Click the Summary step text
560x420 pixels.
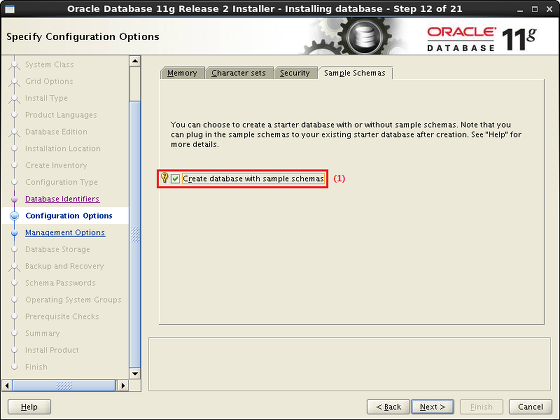point(42,333)
